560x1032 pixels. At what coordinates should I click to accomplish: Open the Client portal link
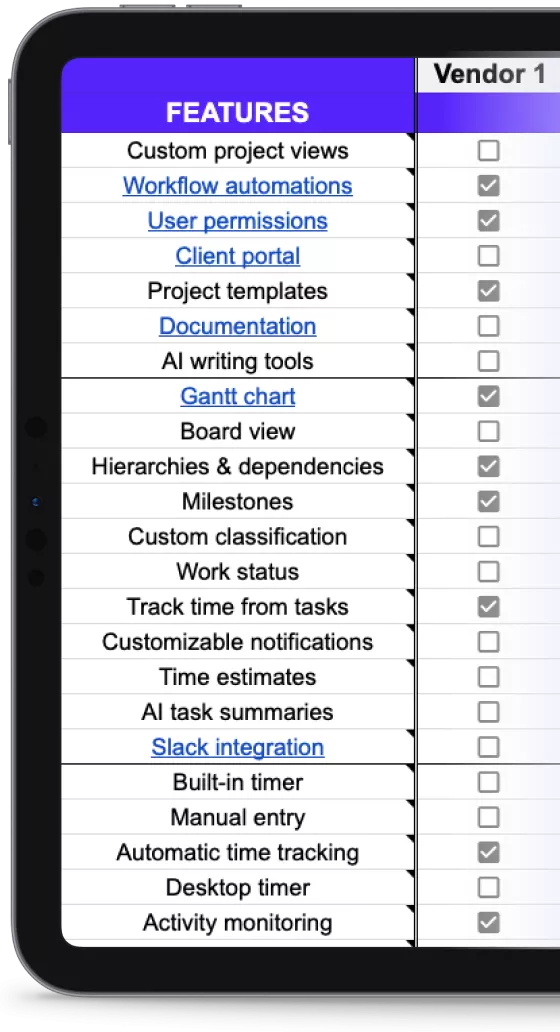pyautogui.click(x=238, y=256)
